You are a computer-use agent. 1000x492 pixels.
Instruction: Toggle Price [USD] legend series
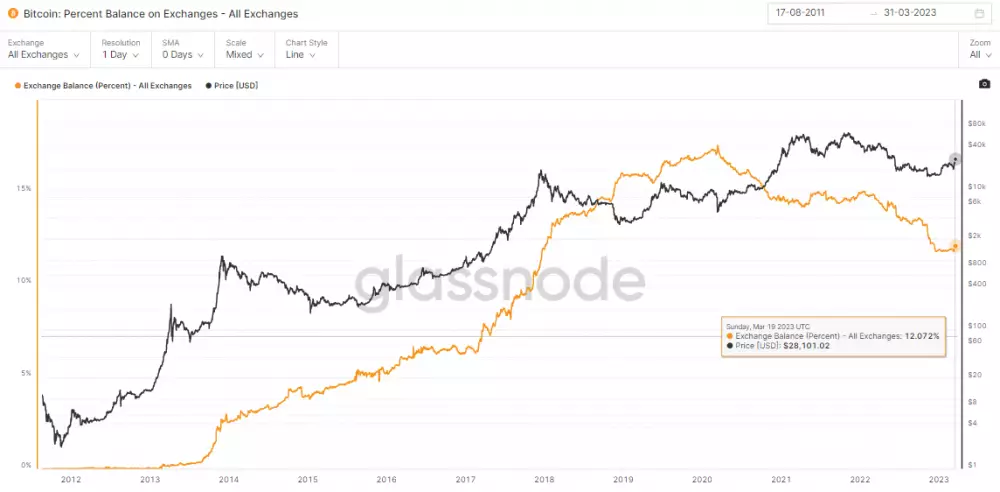232,86
